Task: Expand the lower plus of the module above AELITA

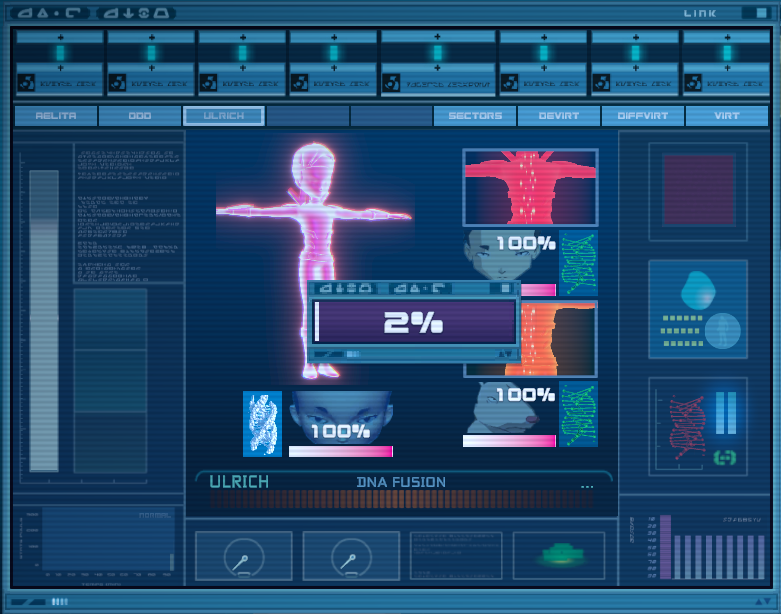Action: pyautogui.click(x=60, y=68)
